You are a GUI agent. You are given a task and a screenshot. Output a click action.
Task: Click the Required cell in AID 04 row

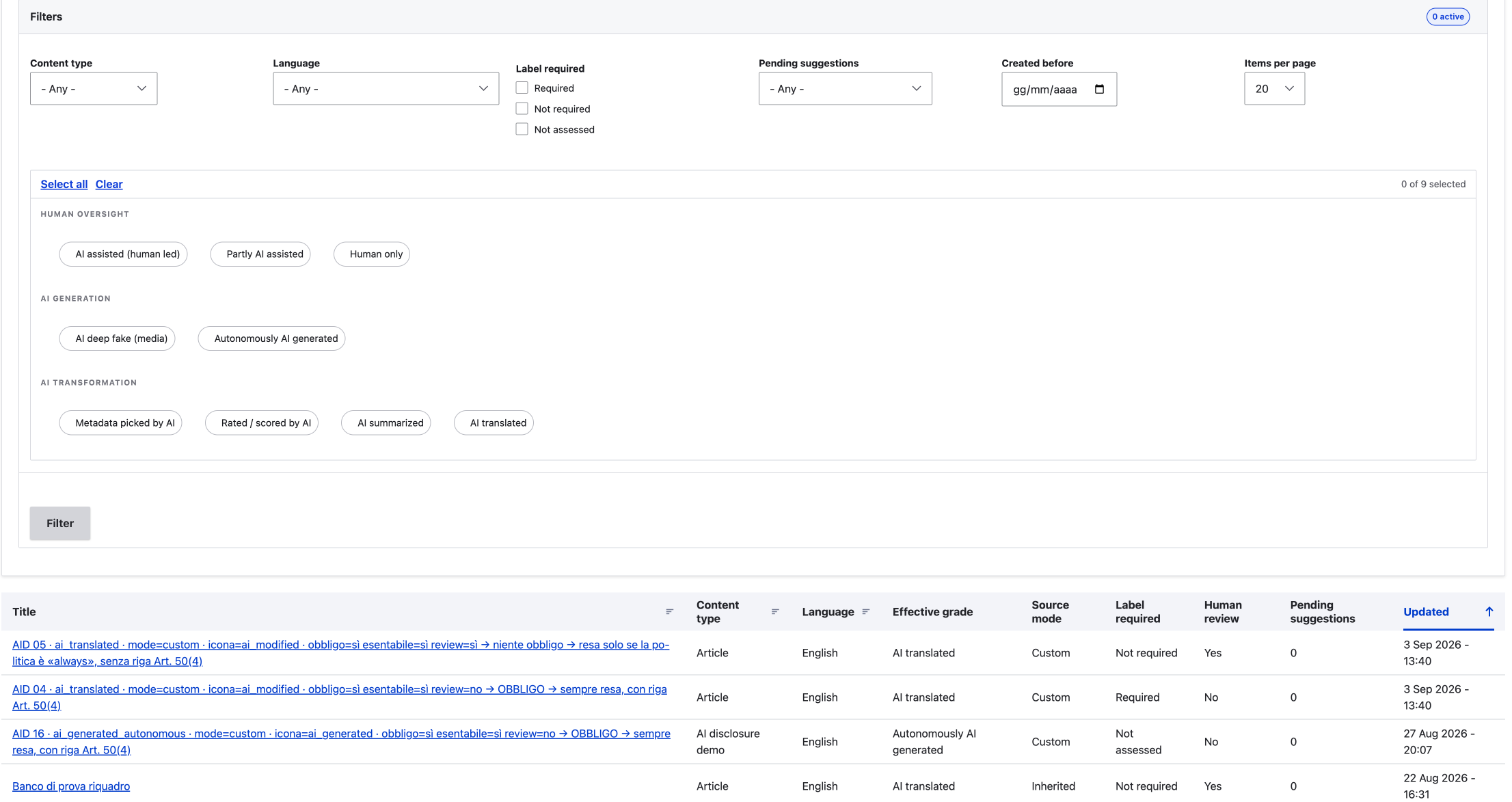[1138, 697]
